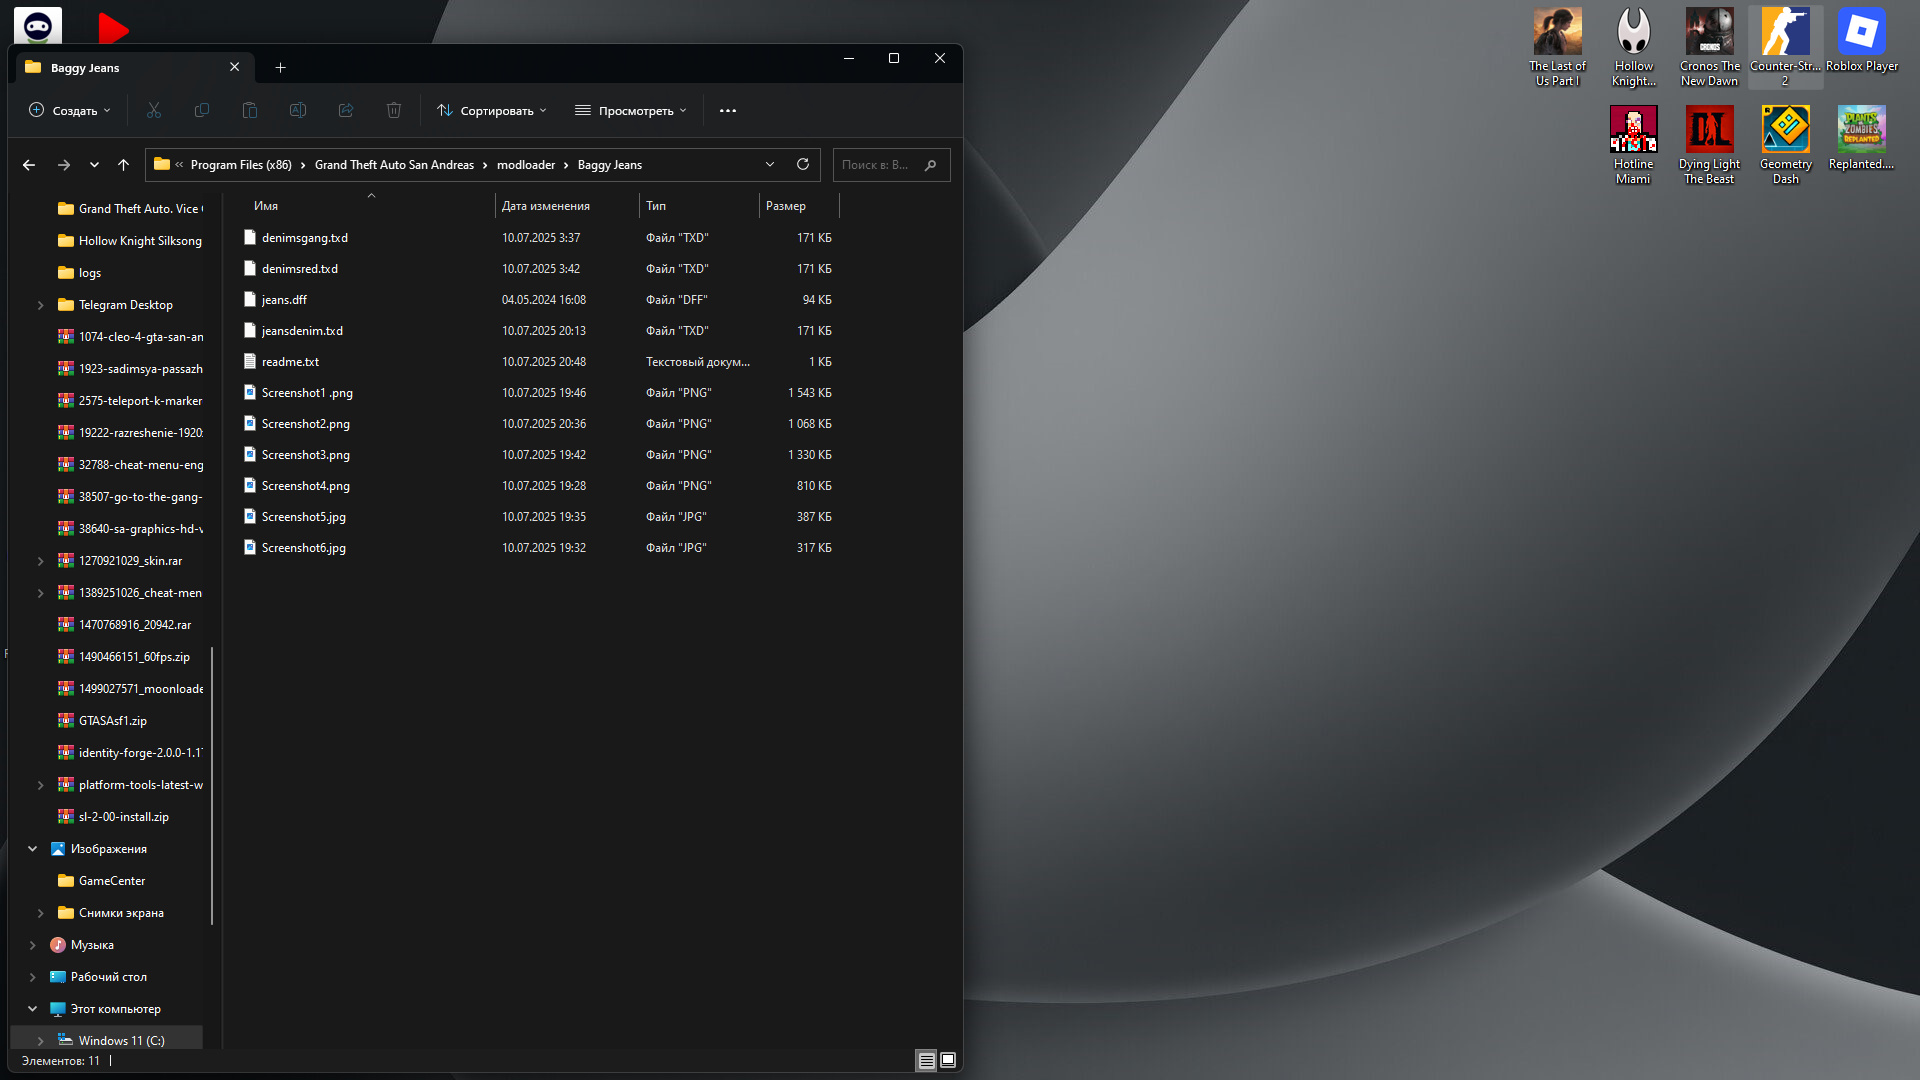Click the Delete trash bin icon

click(394, 110)
